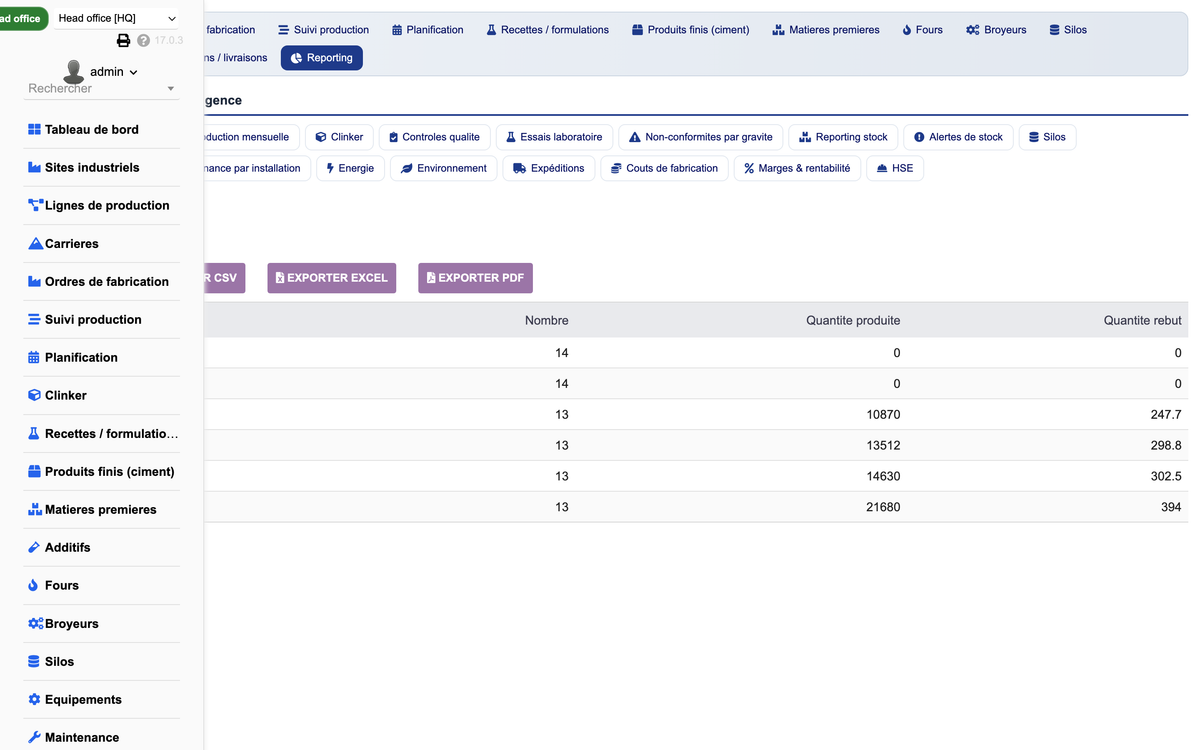Screen dimensions: 1200x750
Task: Open the Environnement report
Action: tap(443, 168)
